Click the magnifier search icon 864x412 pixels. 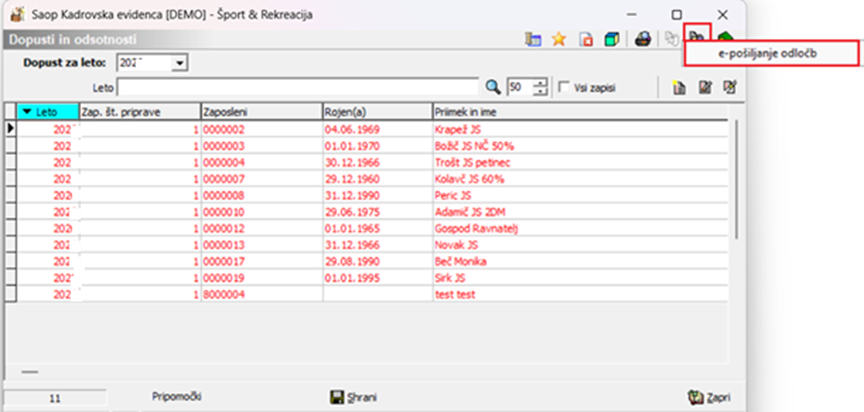tap(493, 87)
